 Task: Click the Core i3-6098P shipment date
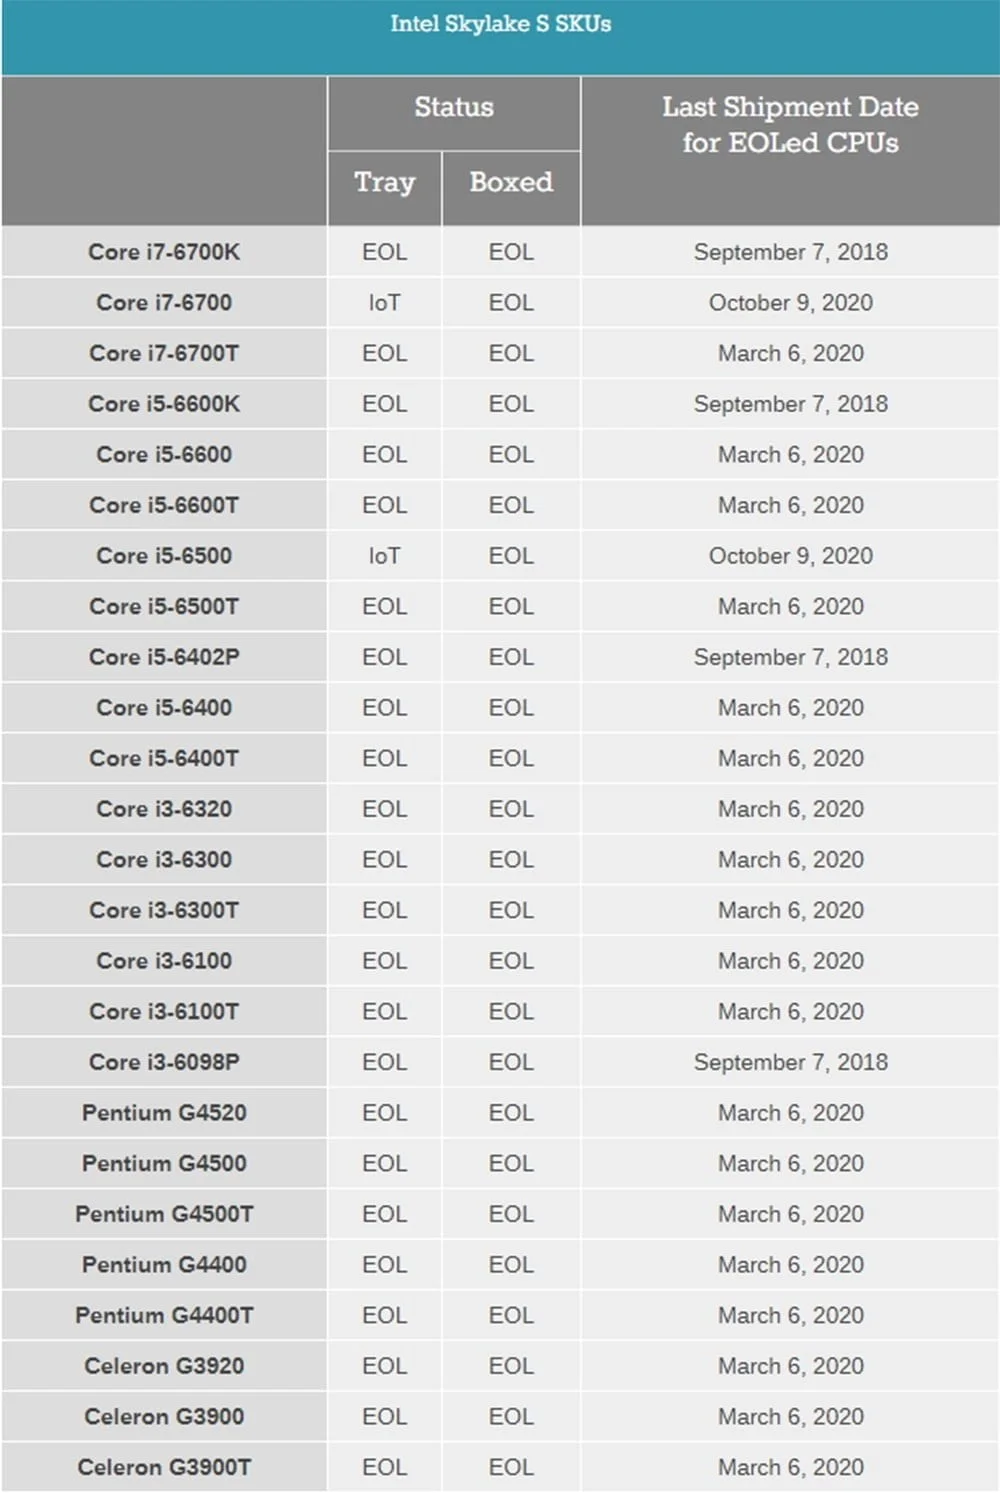pyautogui.click(x=790, y=1062)
